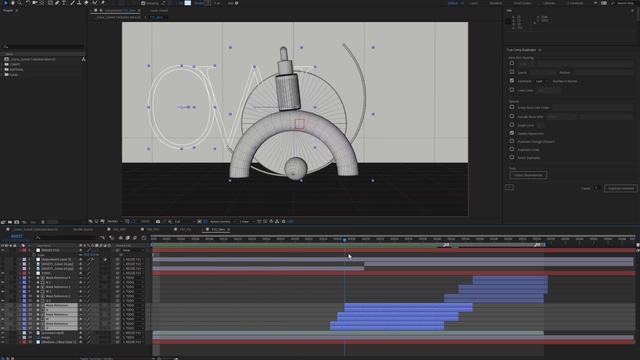The height and width of the screenshot is (360, 640).
Task: Enable the Depth Limit checkbox
Action: click(x=512, y=125)
